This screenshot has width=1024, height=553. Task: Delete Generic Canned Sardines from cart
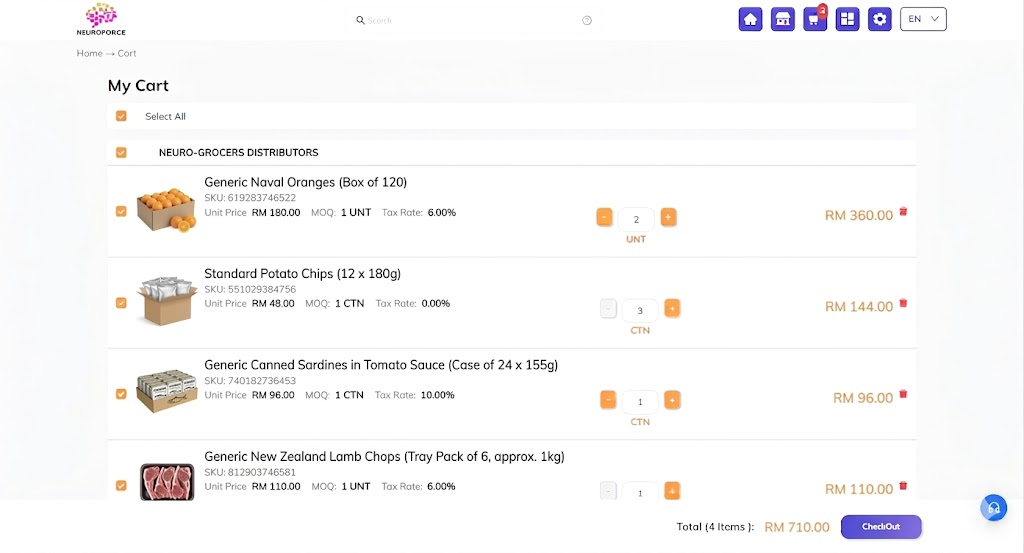tap(903, 394)
